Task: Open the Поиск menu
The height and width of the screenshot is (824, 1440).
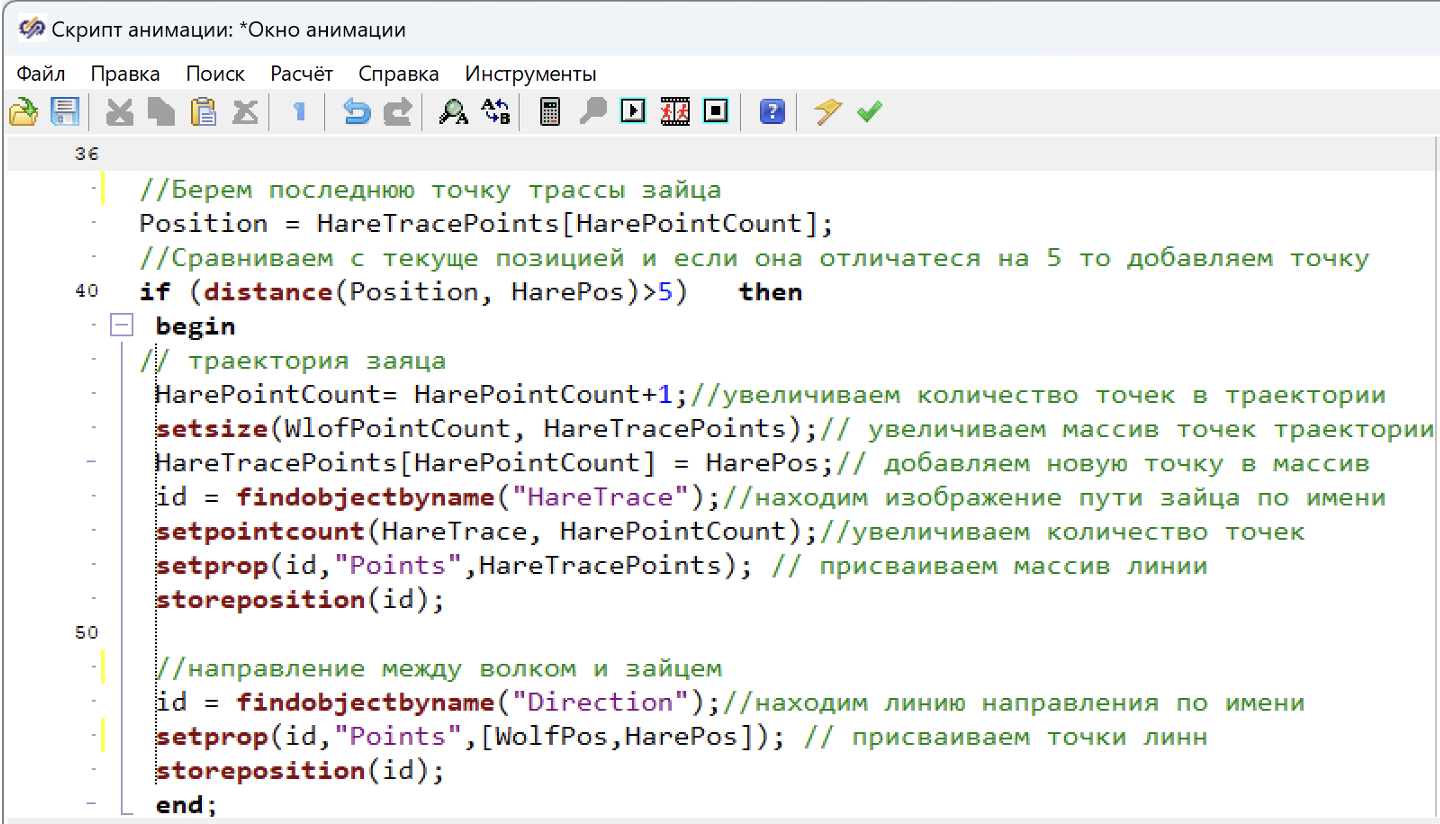Action: (x=215, y=74)
